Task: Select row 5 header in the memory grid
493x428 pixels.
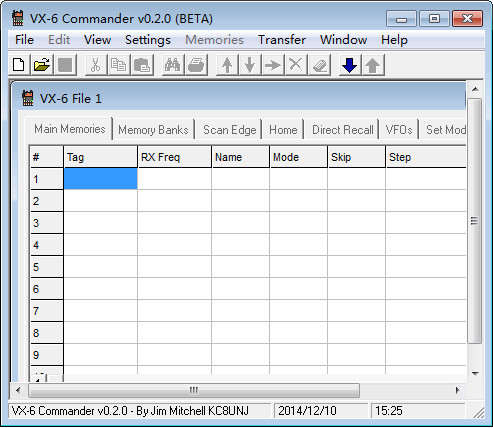Action: tap(47, 267)
